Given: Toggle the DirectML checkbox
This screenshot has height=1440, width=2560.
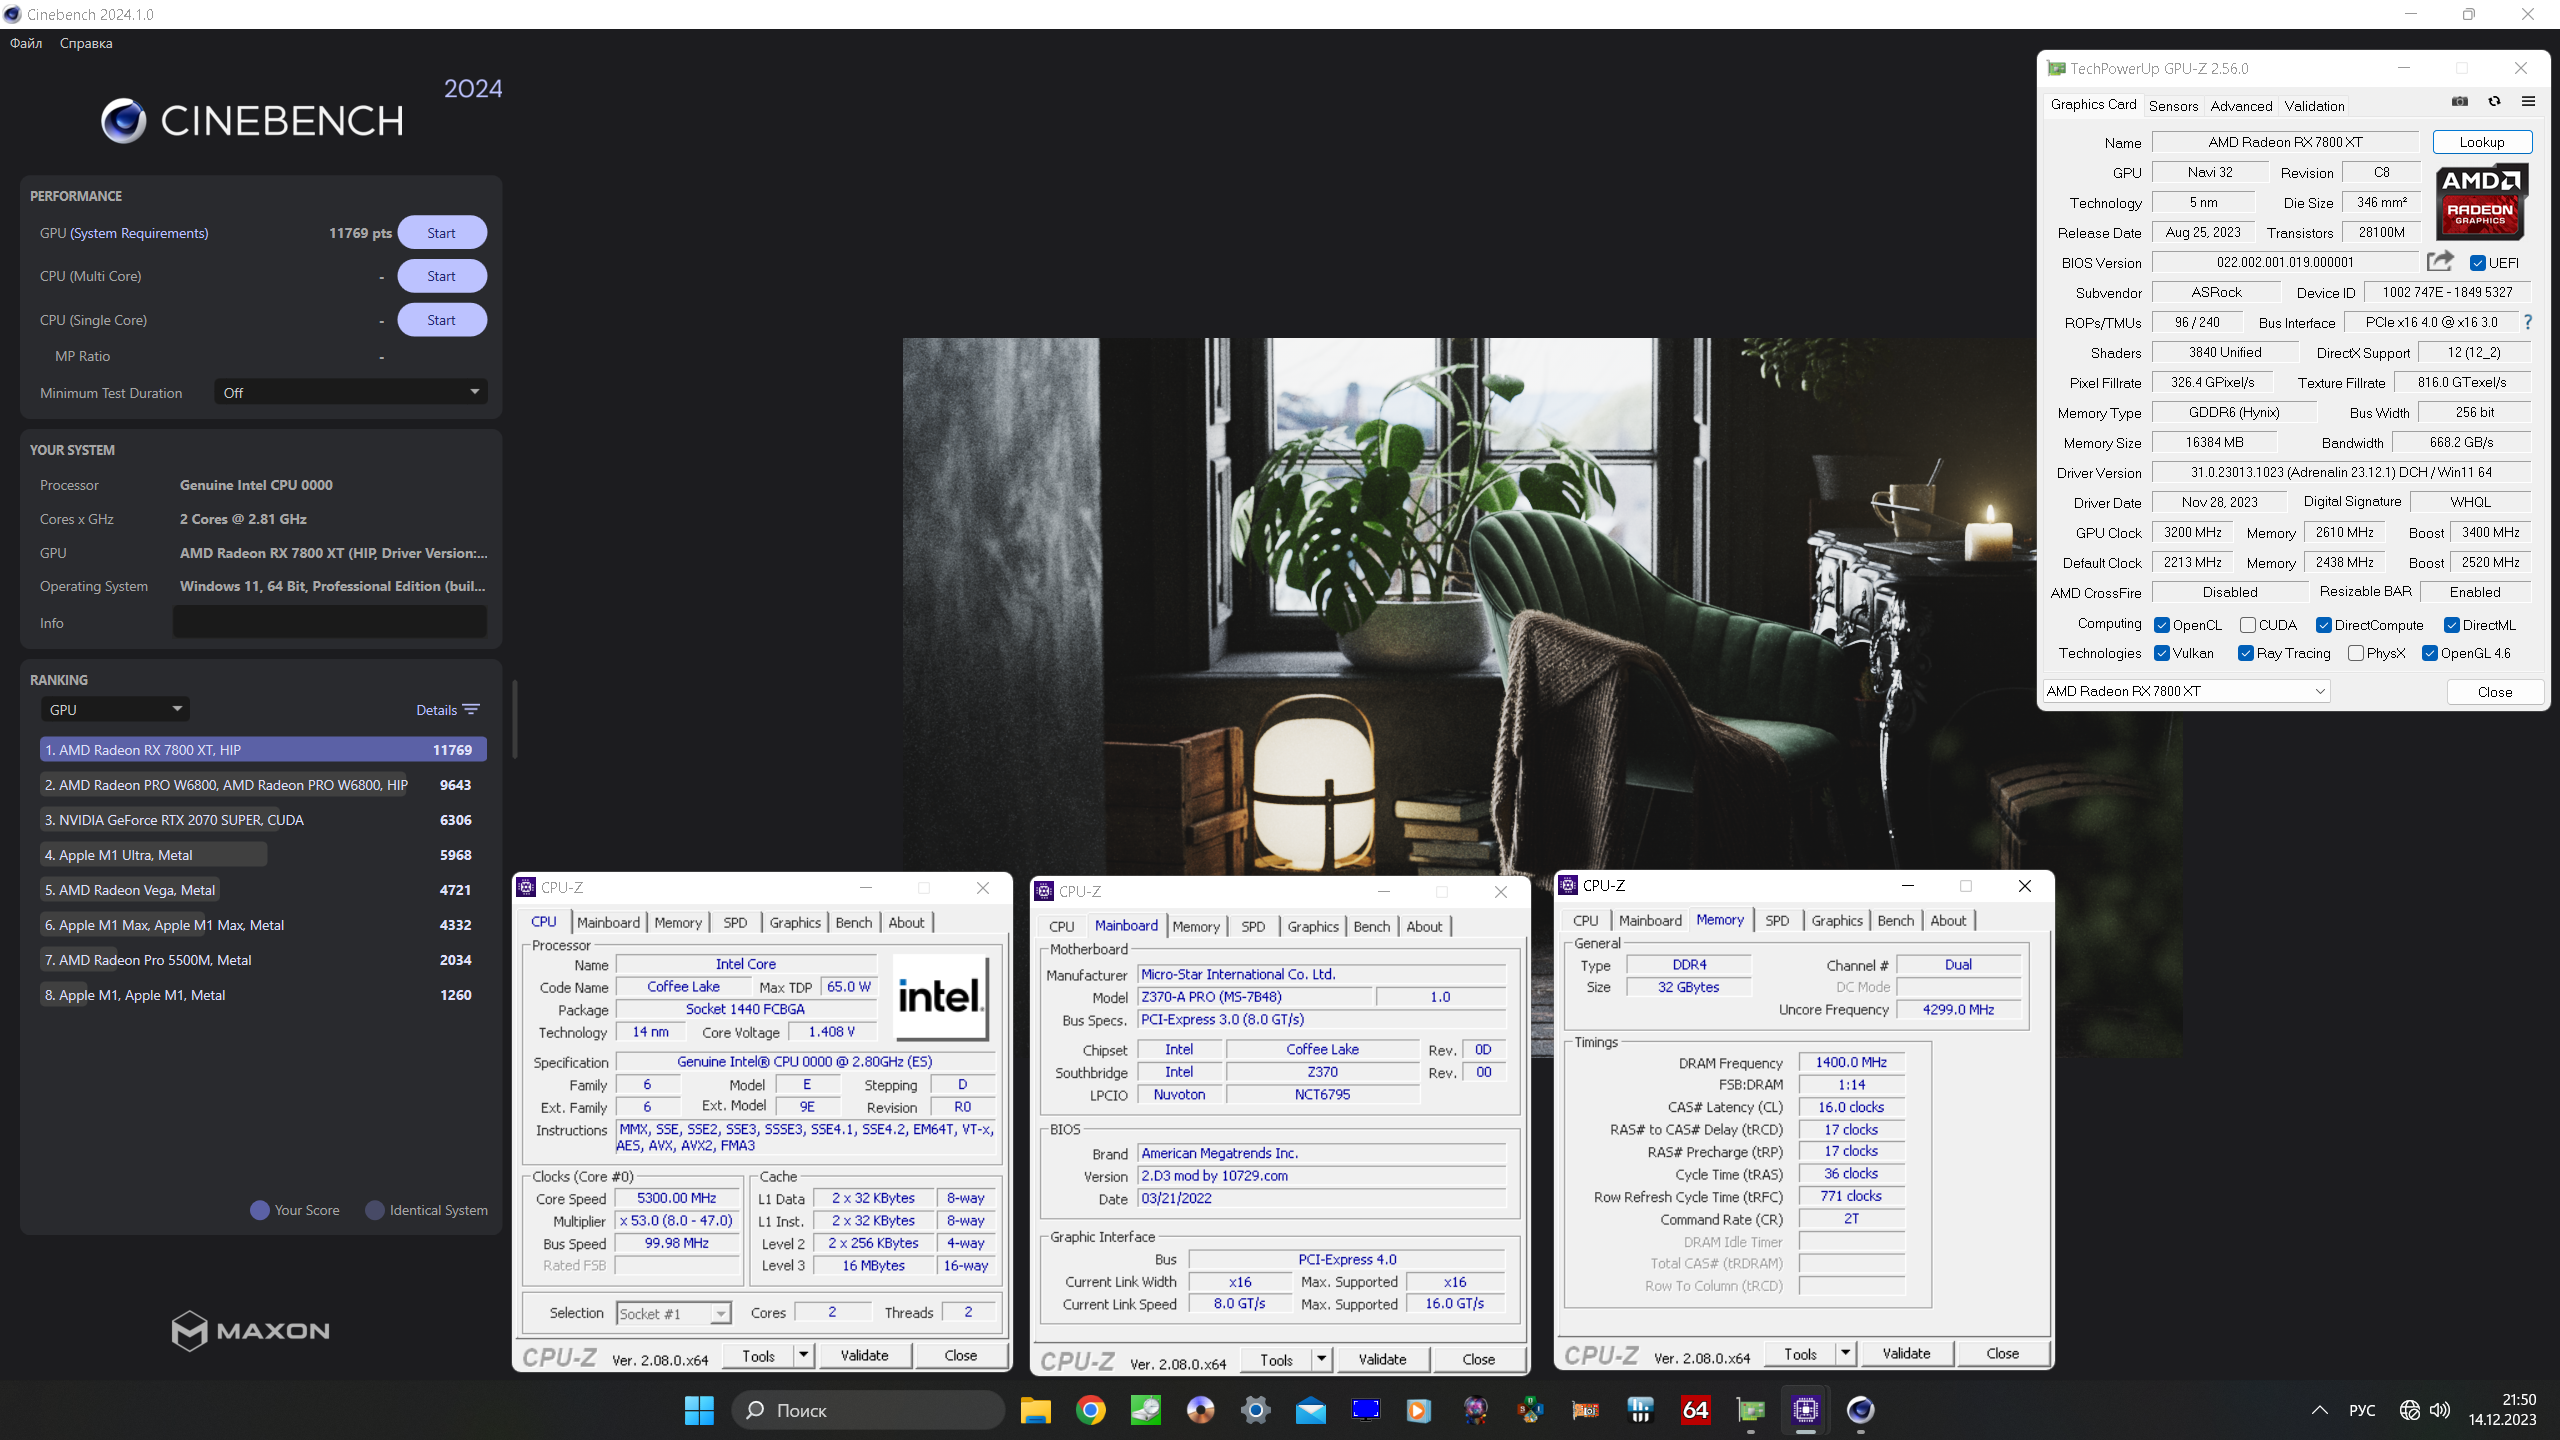Looking at the screenshot, I should pos(2452,625).
